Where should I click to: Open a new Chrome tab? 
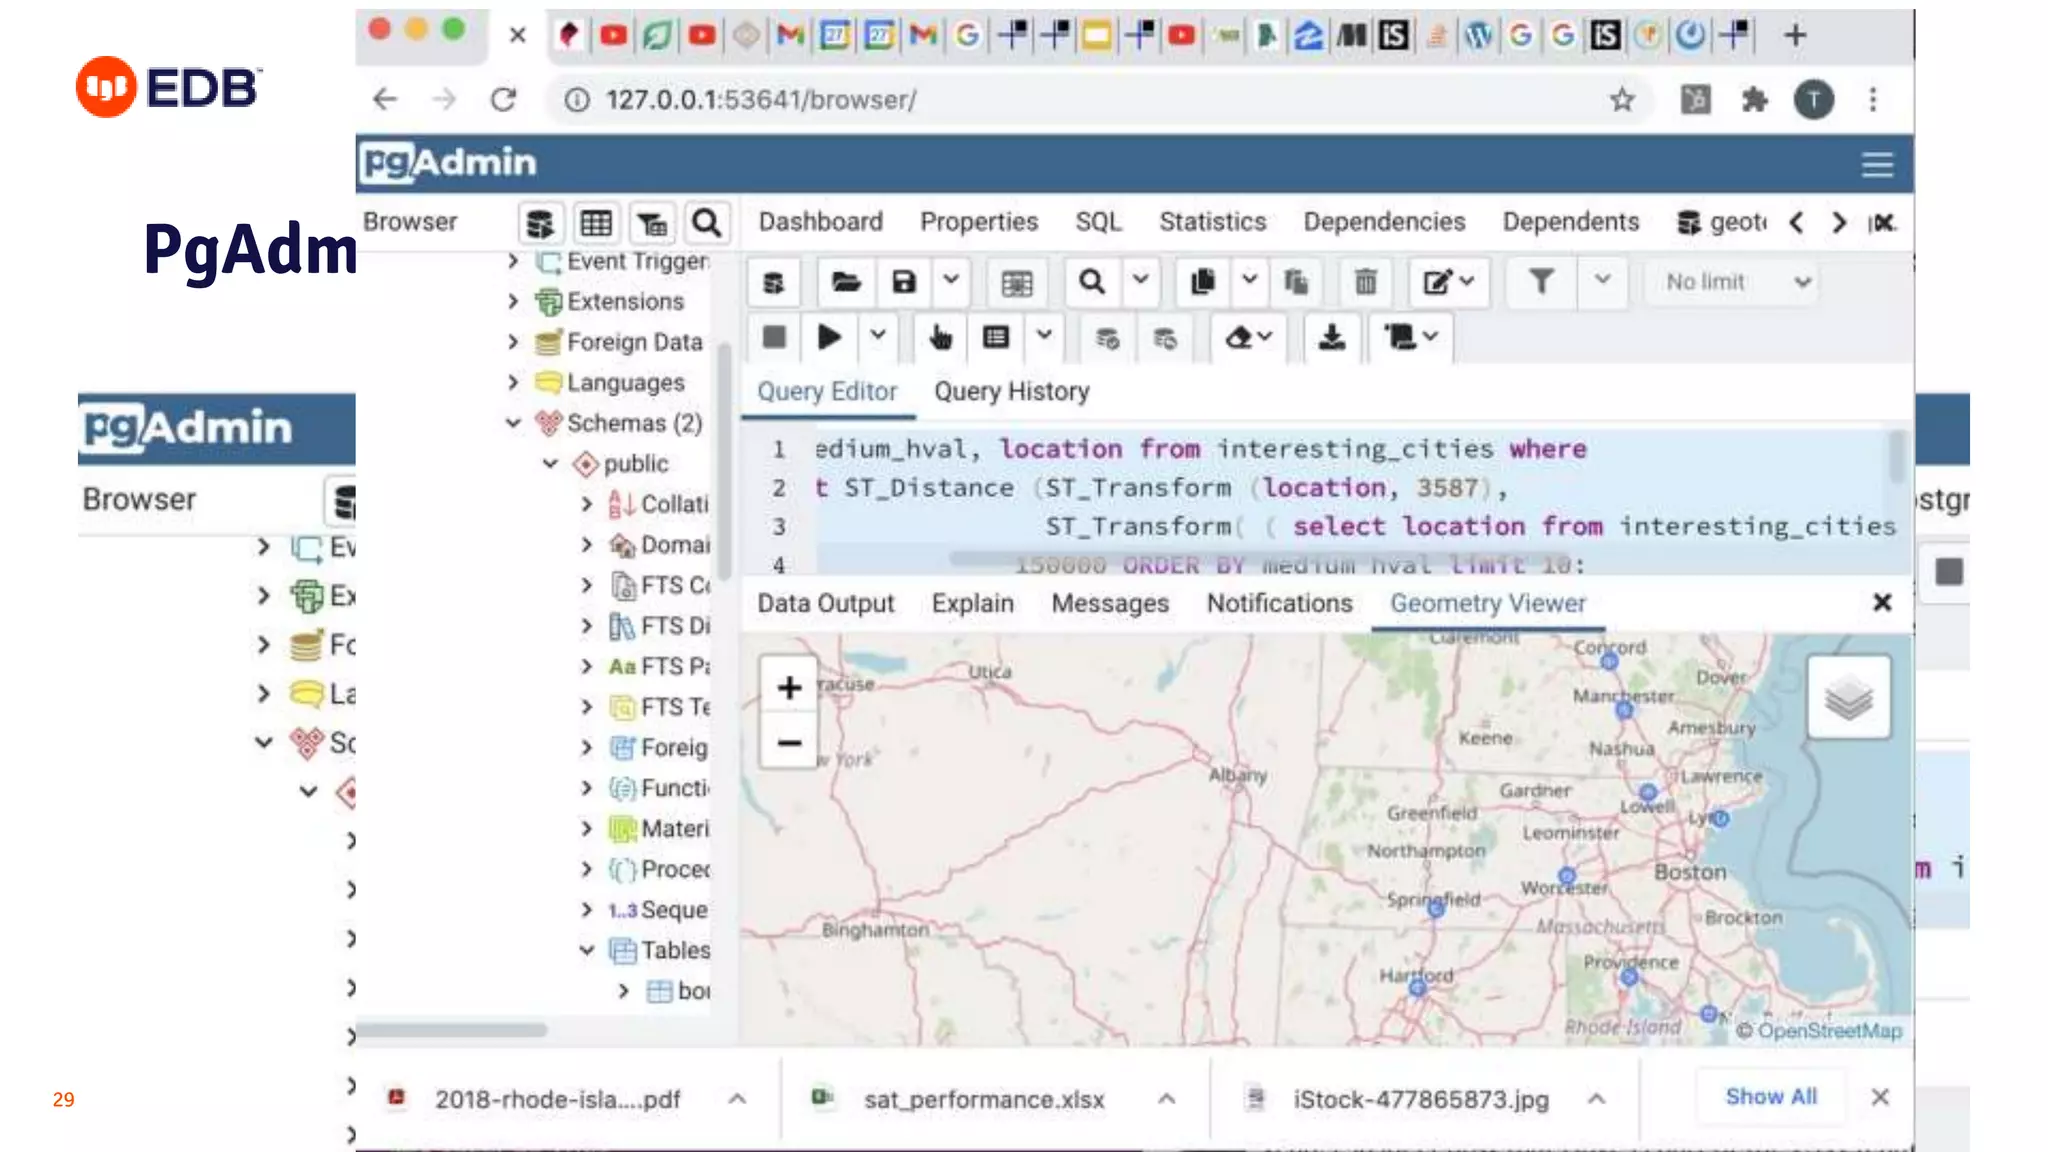(x=1795, y=36)
